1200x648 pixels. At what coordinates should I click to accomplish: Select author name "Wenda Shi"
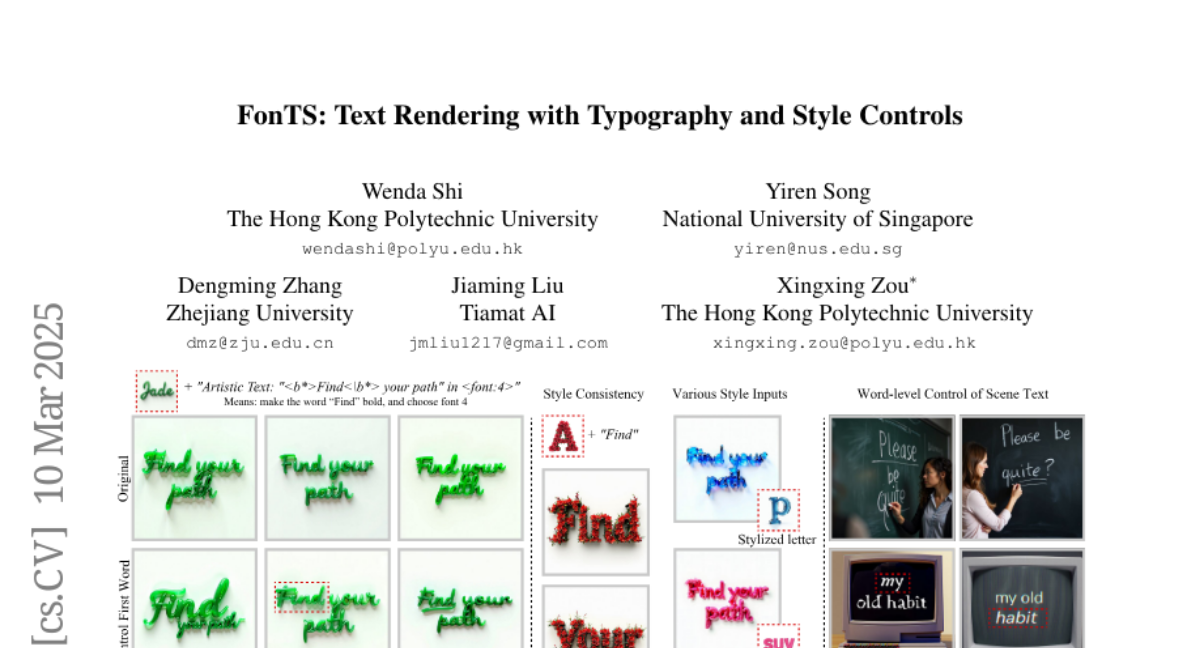pyautogui.click(x=412, y=191)
